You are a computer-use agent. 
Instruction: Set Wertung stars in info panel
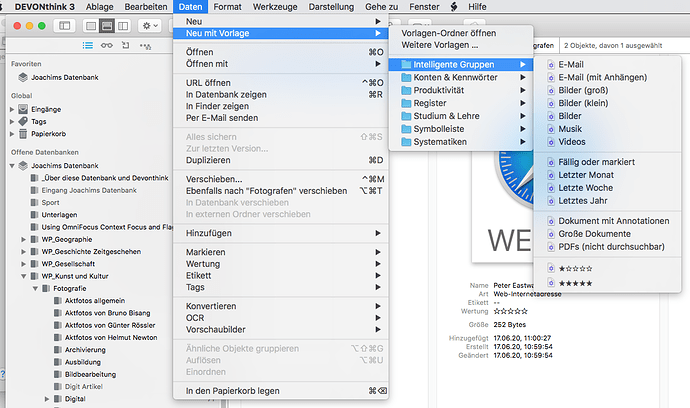pos(510,311)
